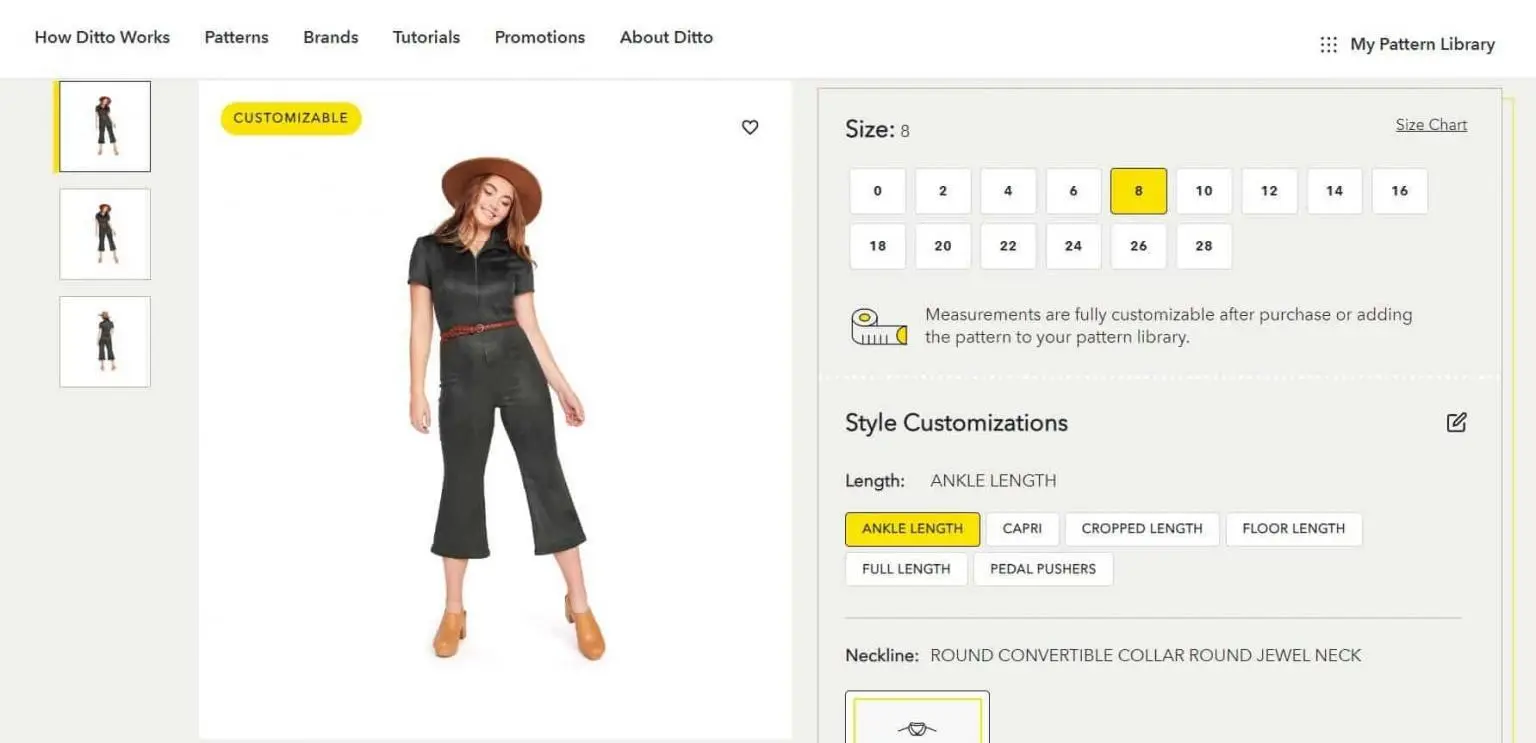
Task: Go to How Ditto Works page
Action: point(102,37)
